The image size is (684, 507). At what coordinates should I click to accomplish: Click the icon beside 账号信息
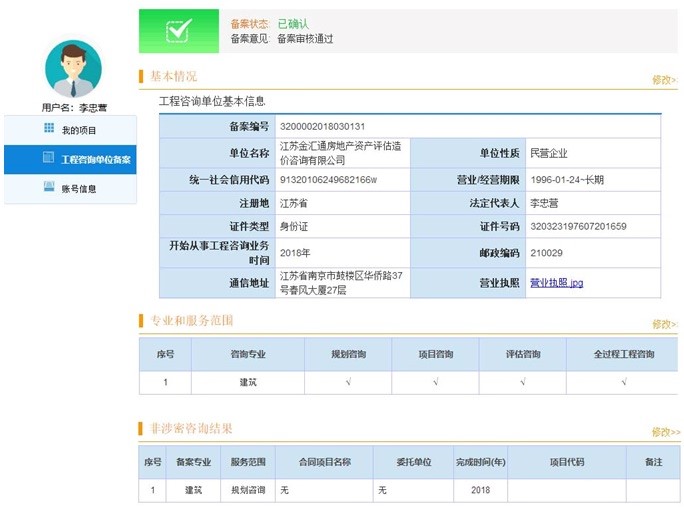tap(49, 187)
